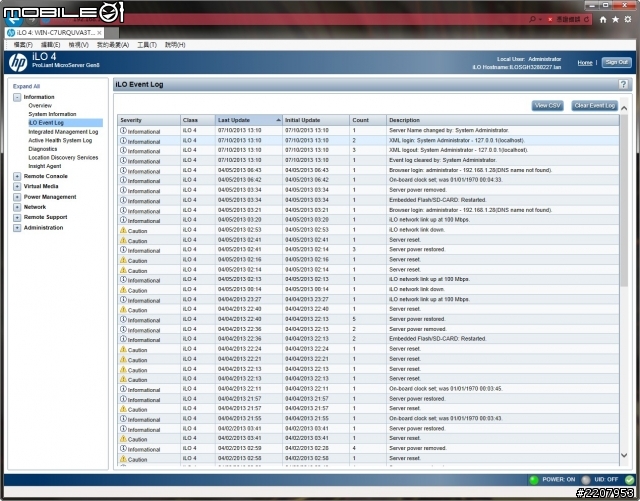The image size is (640, 501).
Task: Click 'Server Name changed by: System Administrator.'
Action: click(449, 130)
